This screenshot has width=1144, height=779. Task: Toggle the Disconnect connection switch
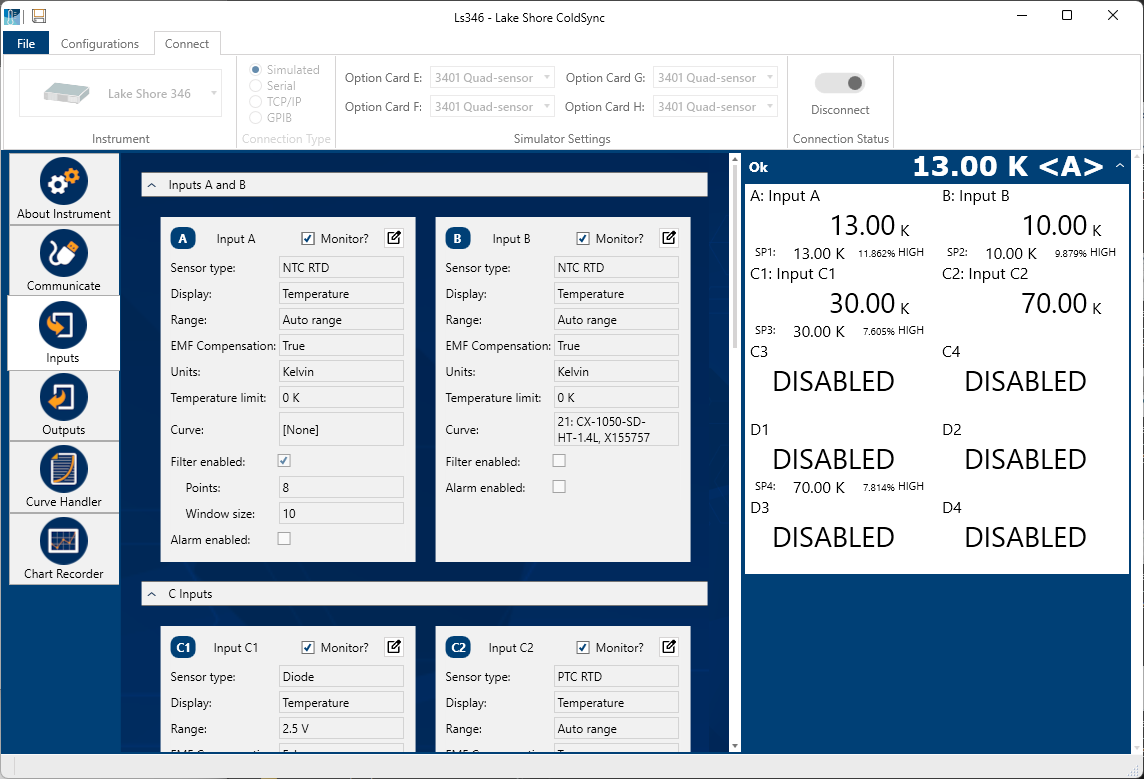(840, 83)
